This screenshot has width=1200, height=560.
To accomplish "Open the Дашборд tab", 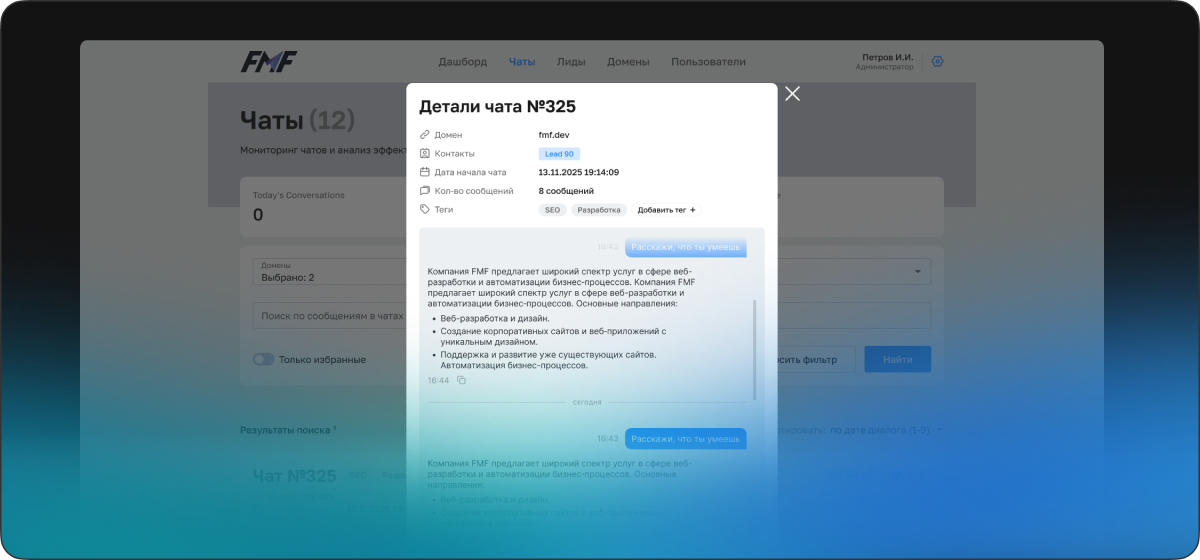I will [x=462, y=62].
